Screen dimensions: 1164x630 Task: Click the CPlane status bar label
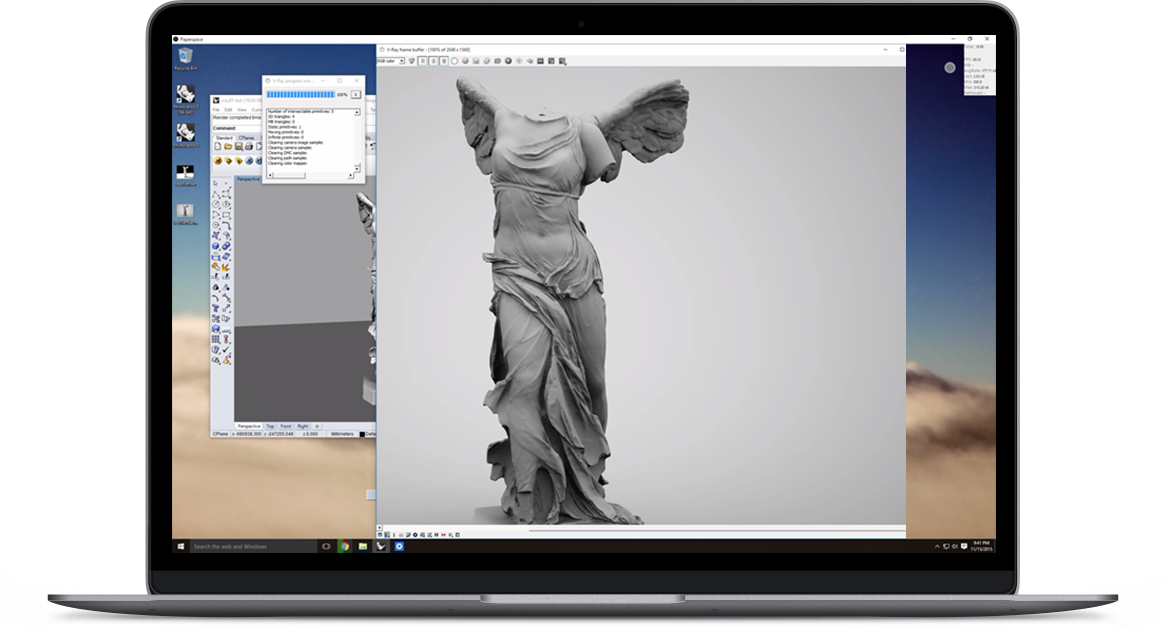tap(220, 434)
